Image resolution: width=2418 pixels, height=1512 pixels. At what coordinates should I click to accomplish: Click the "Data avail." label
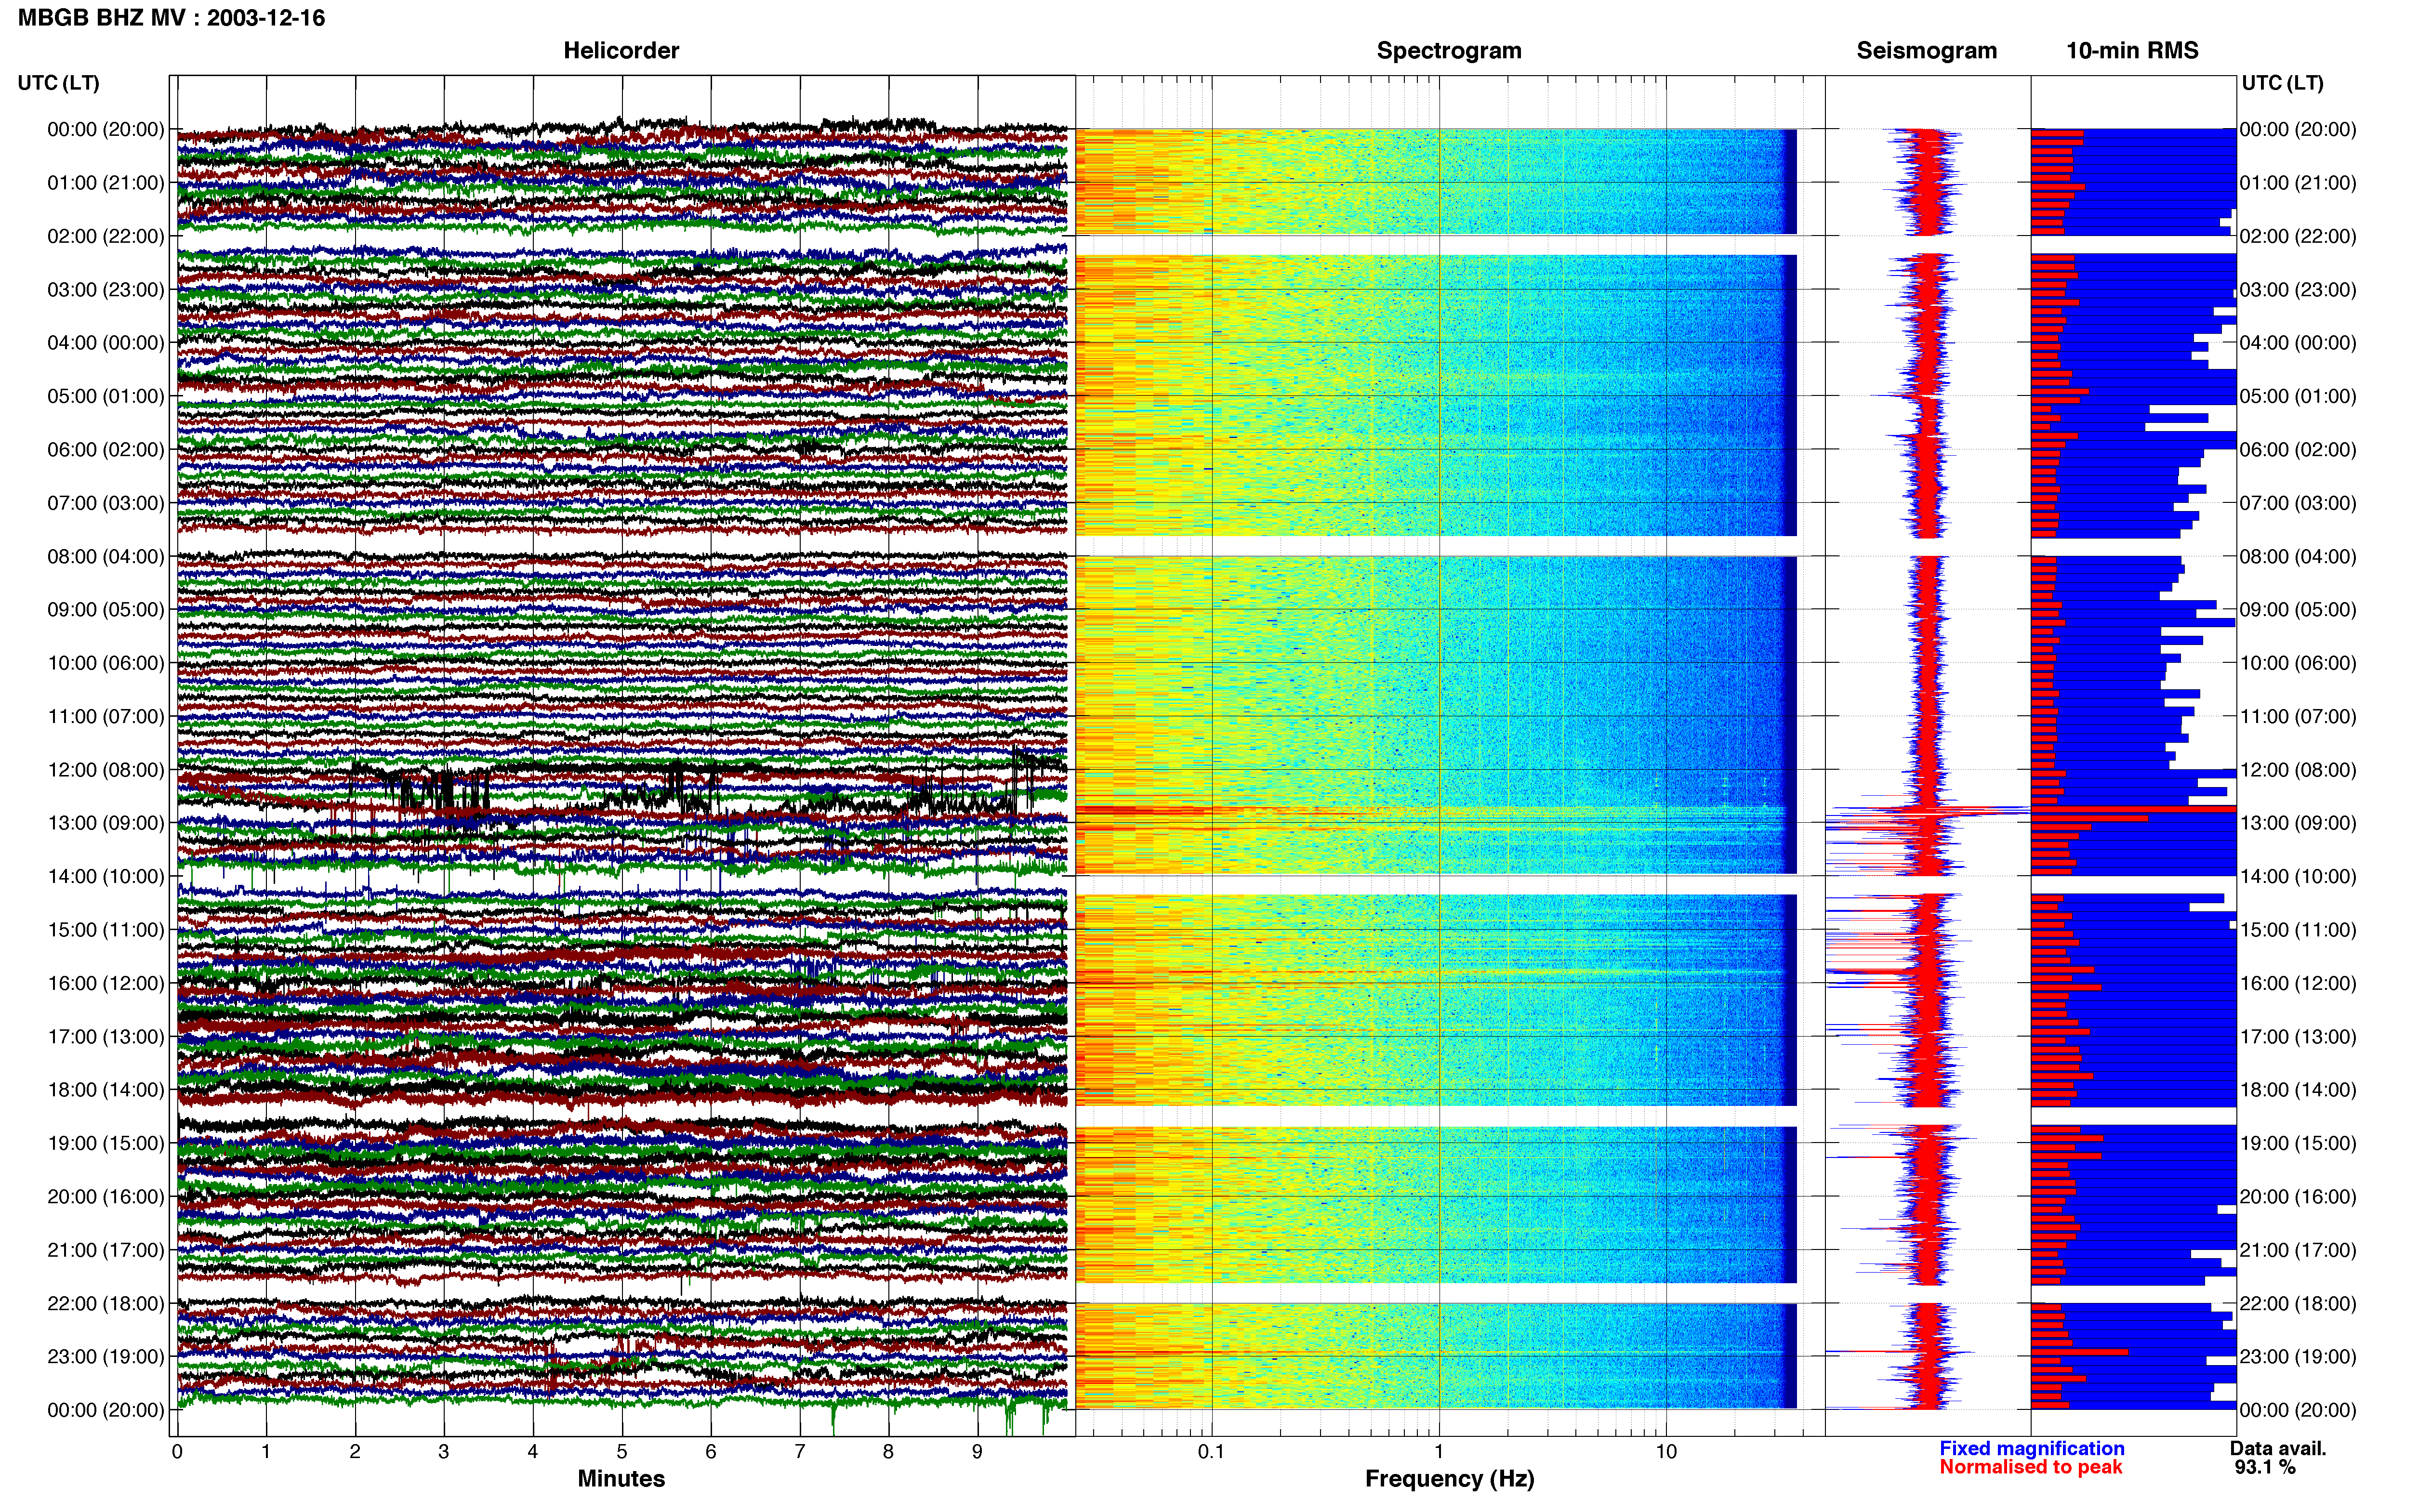click(2278, 1449)
